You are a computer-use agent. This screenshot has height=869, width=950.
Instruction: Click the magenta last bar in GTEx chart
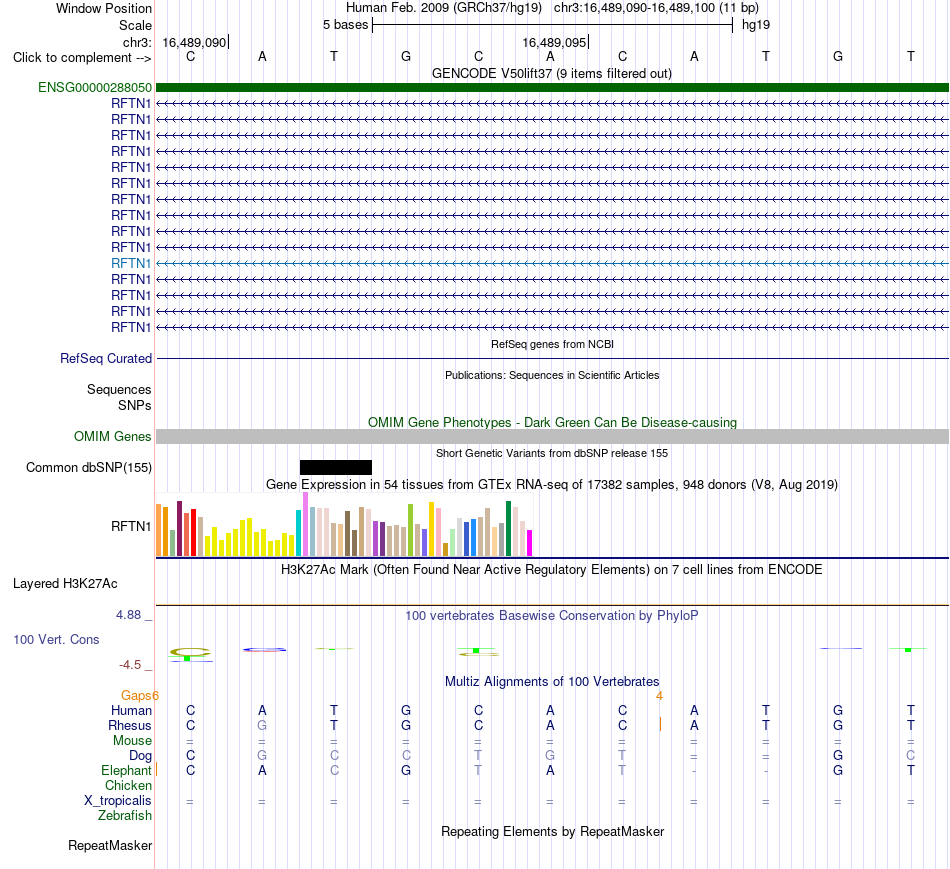click(530, 543)
